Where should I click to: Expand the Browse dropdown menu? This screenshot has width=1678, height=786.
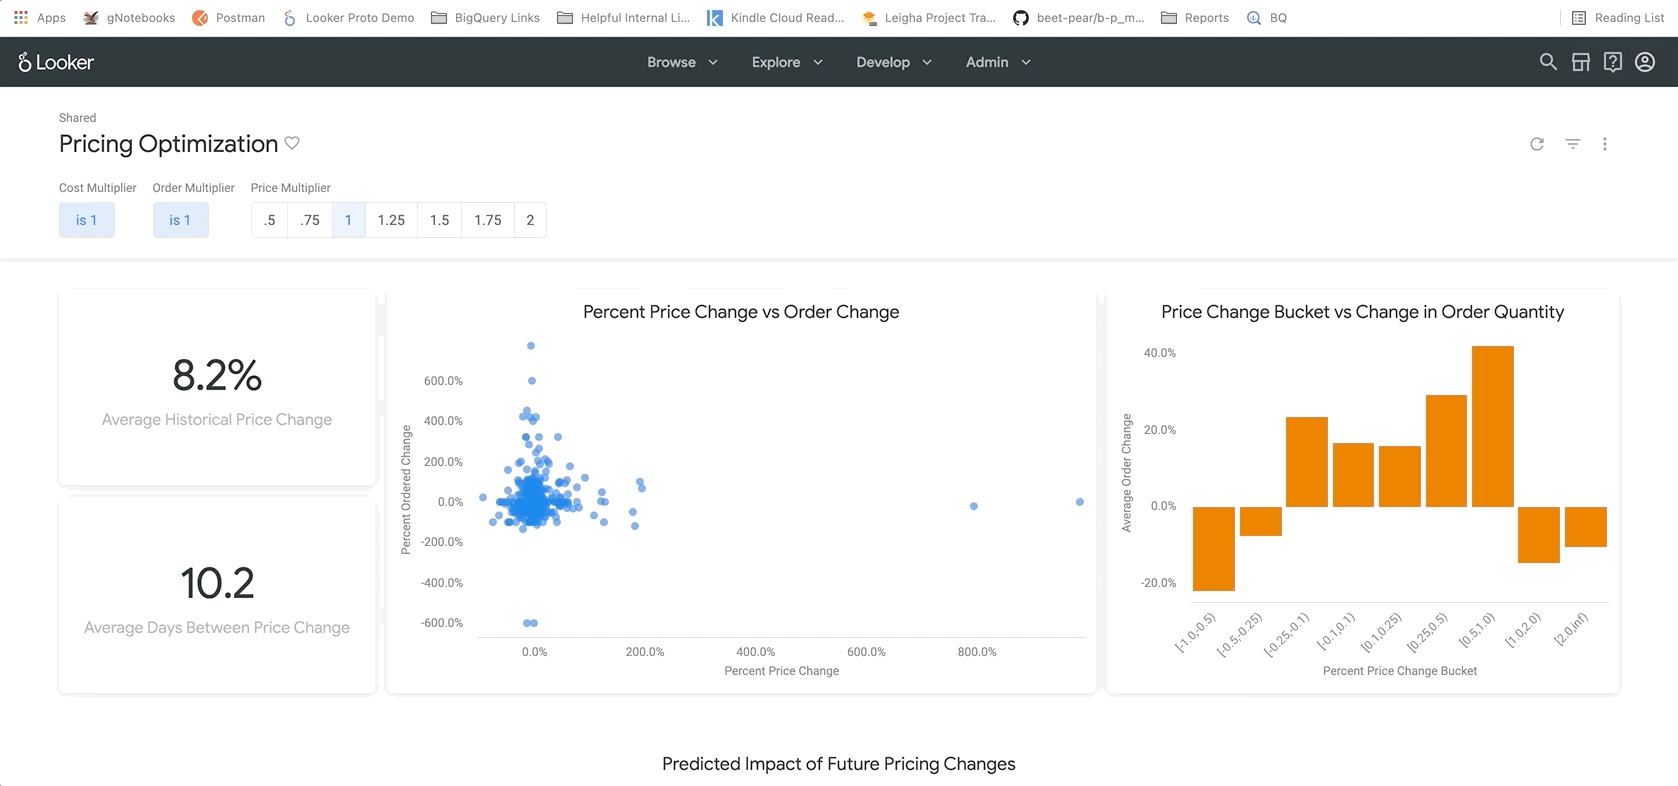[682, 62]
